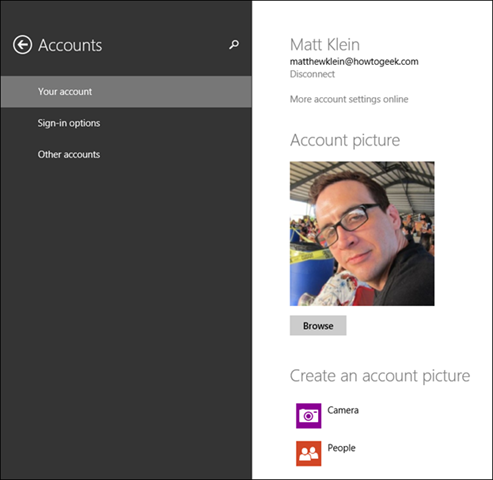The width and height of the screenshot is (493, 480).
Task: Choose the Camera text label
Action: 343,410
